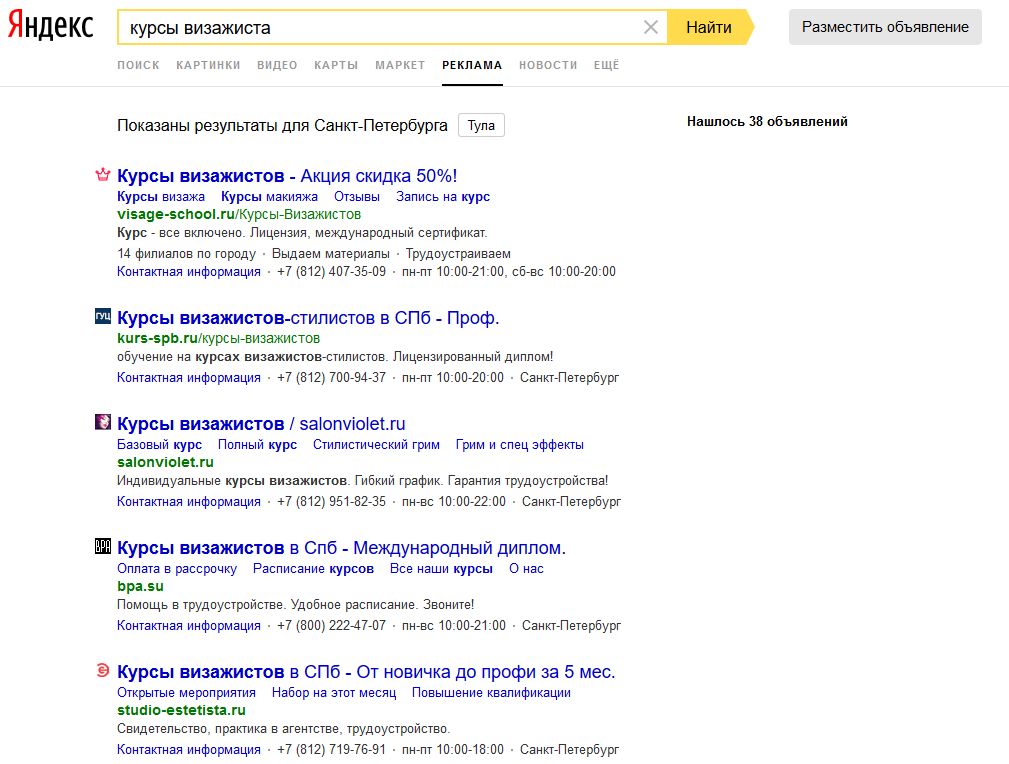Open 'Курсы визажистов-стилистов в СПб' ad title
Viewport: 1009px width, 764px height.
[x=308, y=318]
